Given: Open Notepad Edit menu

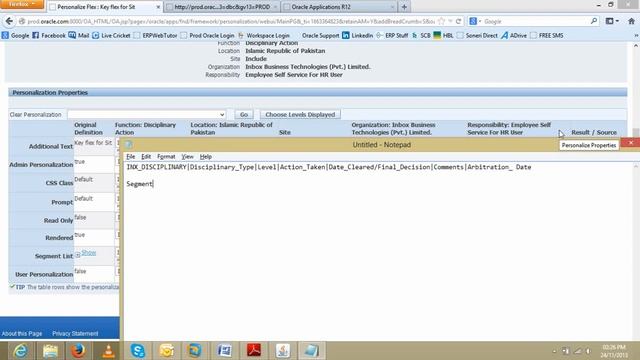Looking at the screenshot, I should pyautogui.click(x=146, y=157).
